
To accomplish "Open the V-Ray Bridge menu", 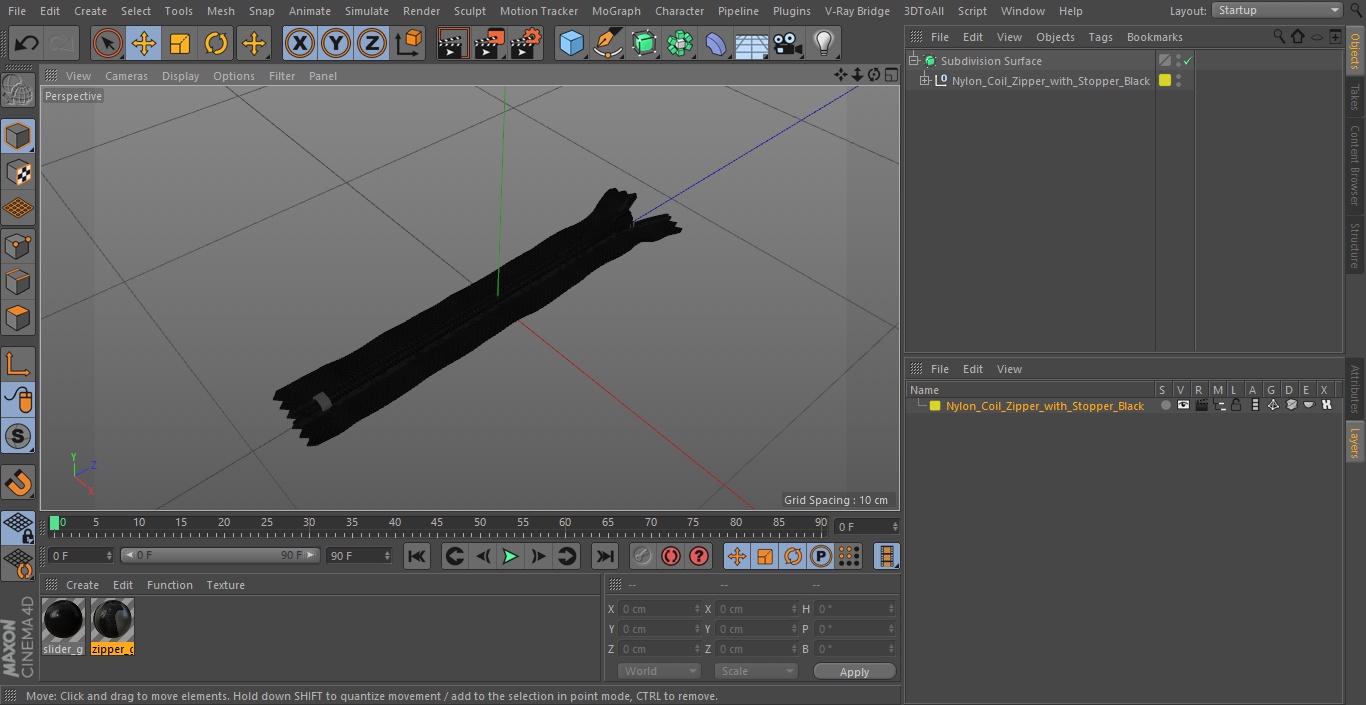I will [857, 10].
